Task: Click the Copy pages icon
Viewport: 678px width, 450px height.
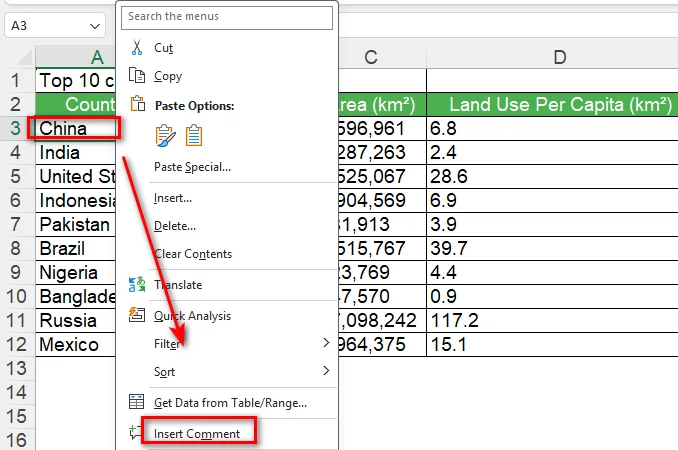Action: click(137, 76)
